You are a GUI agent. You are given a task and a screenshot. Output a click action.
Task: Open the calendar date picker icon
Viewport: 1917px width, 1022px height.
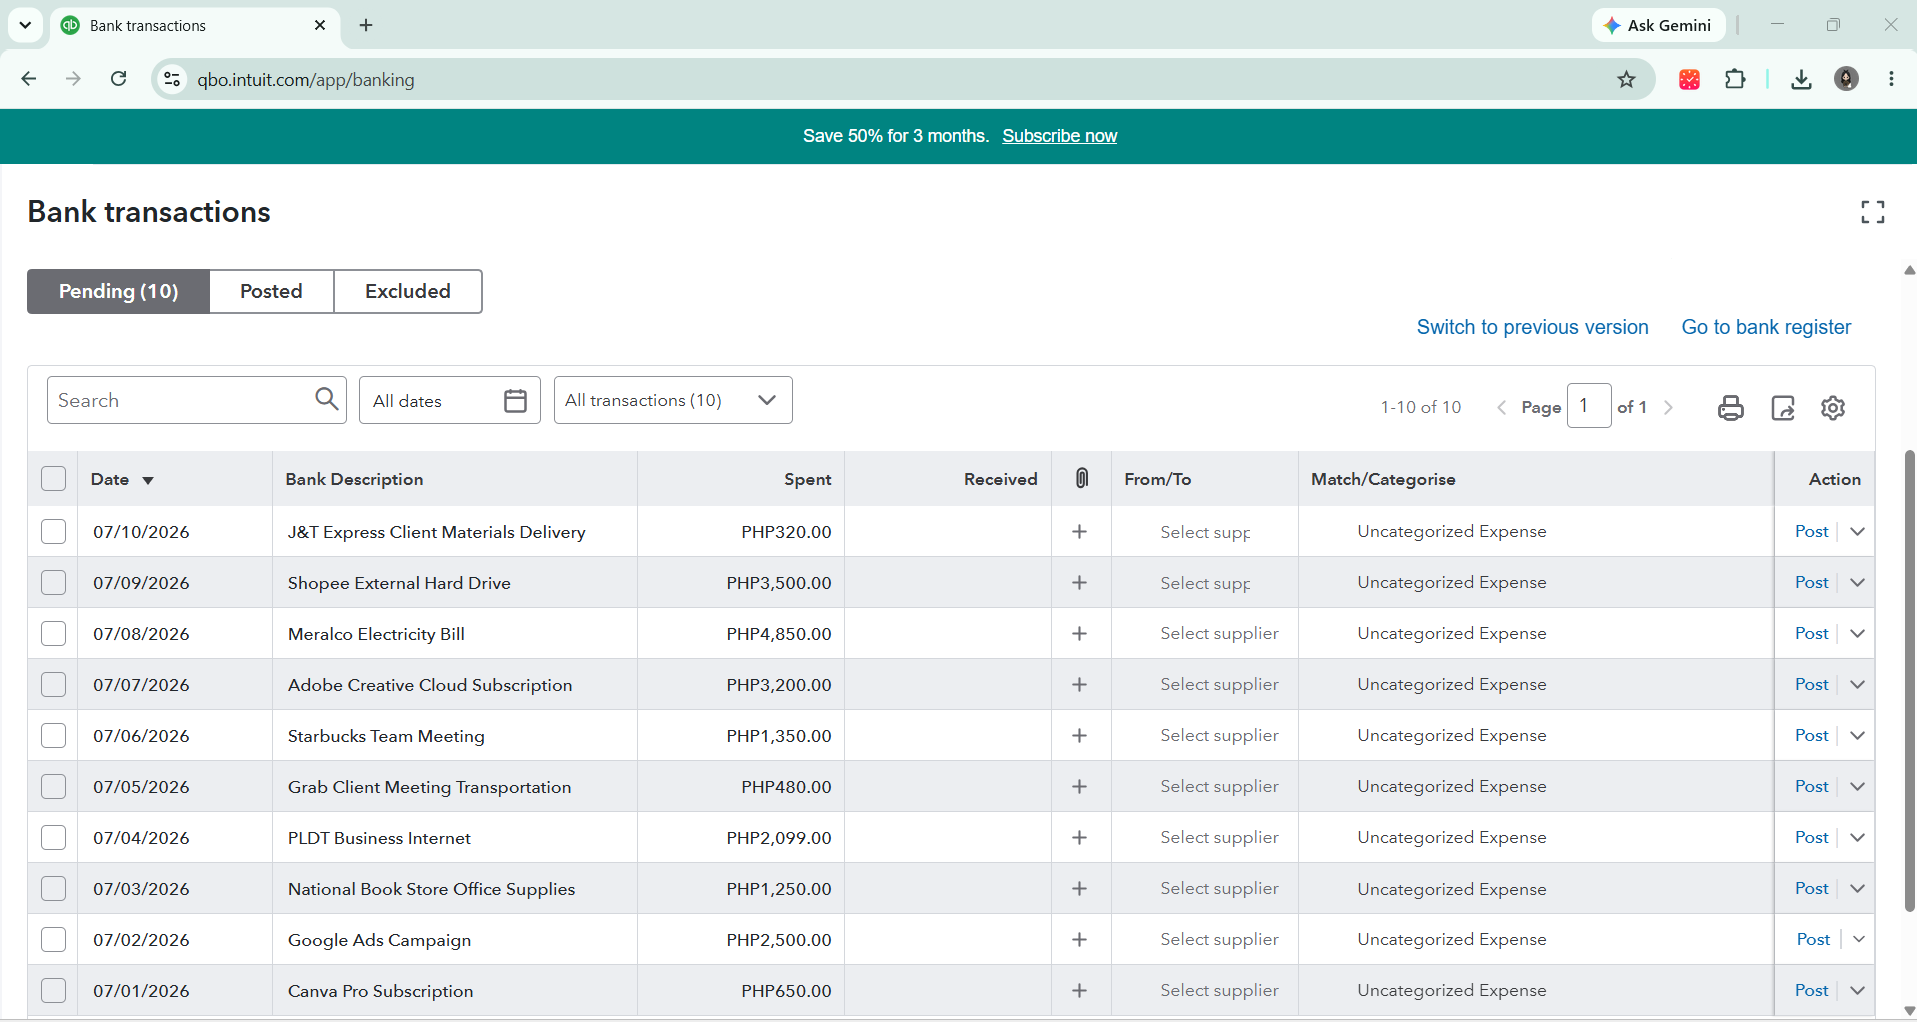click(x=515, y=401)
